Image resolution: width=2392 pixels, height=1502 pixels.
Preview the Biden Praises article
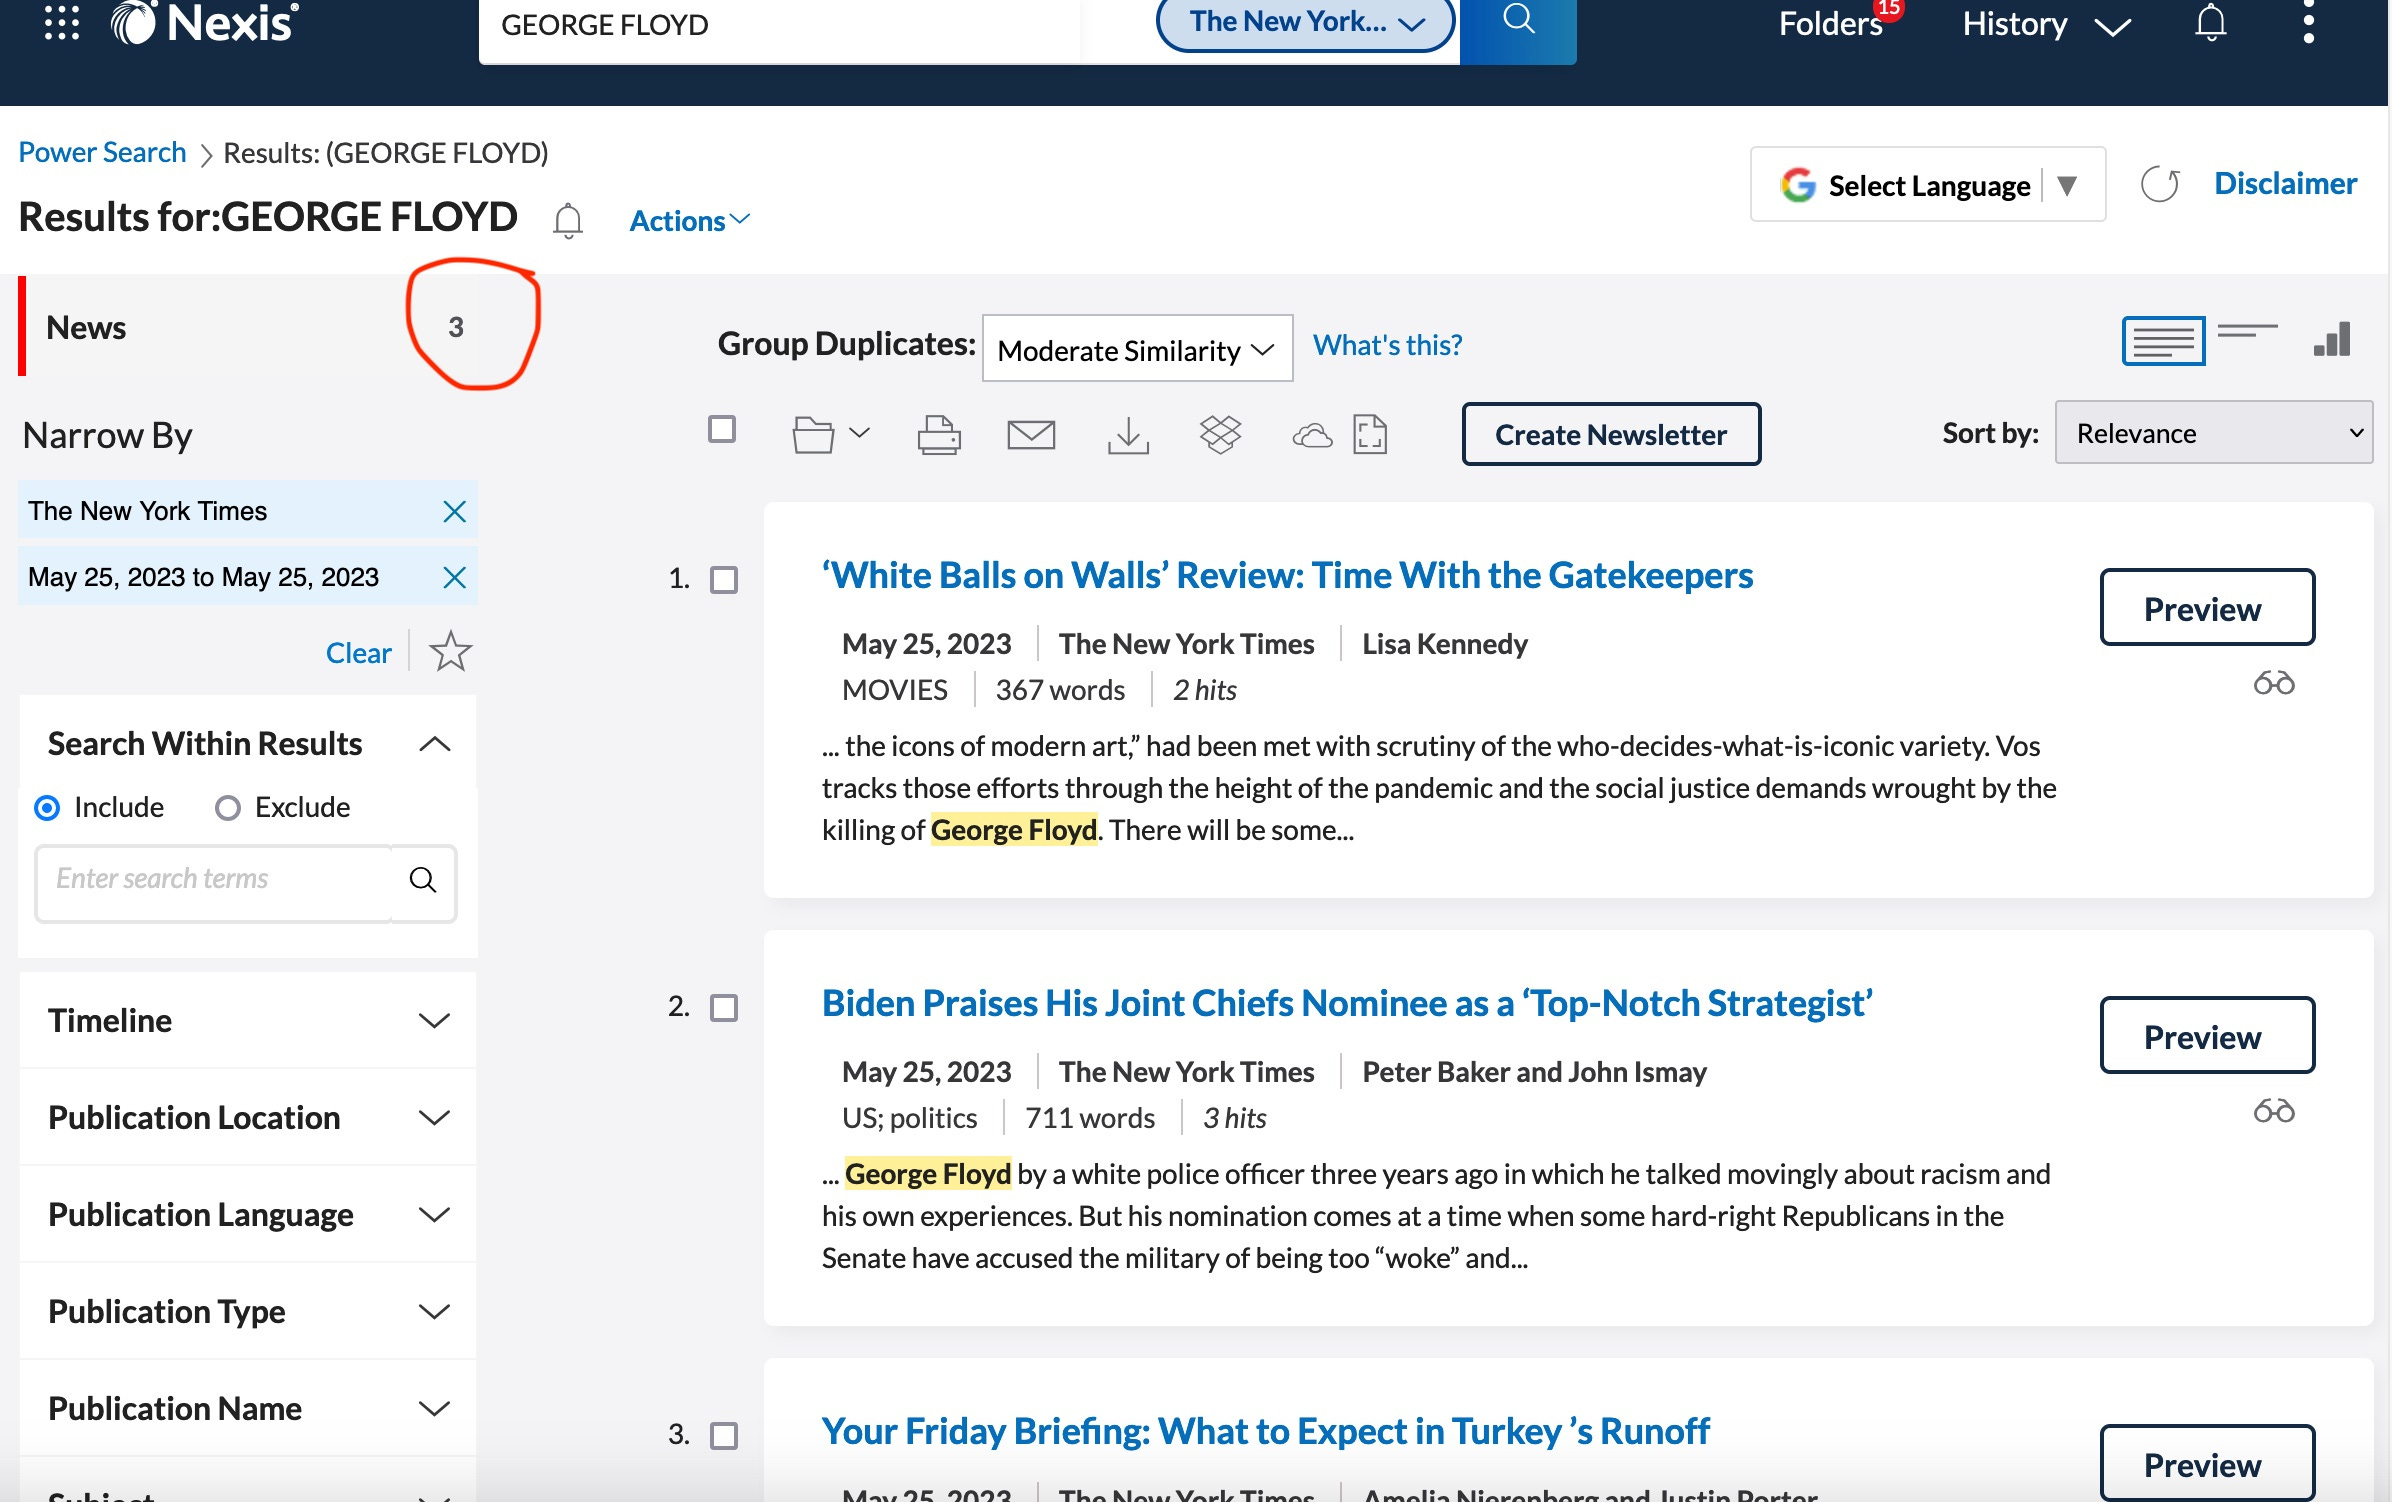click(2207, 1036)
